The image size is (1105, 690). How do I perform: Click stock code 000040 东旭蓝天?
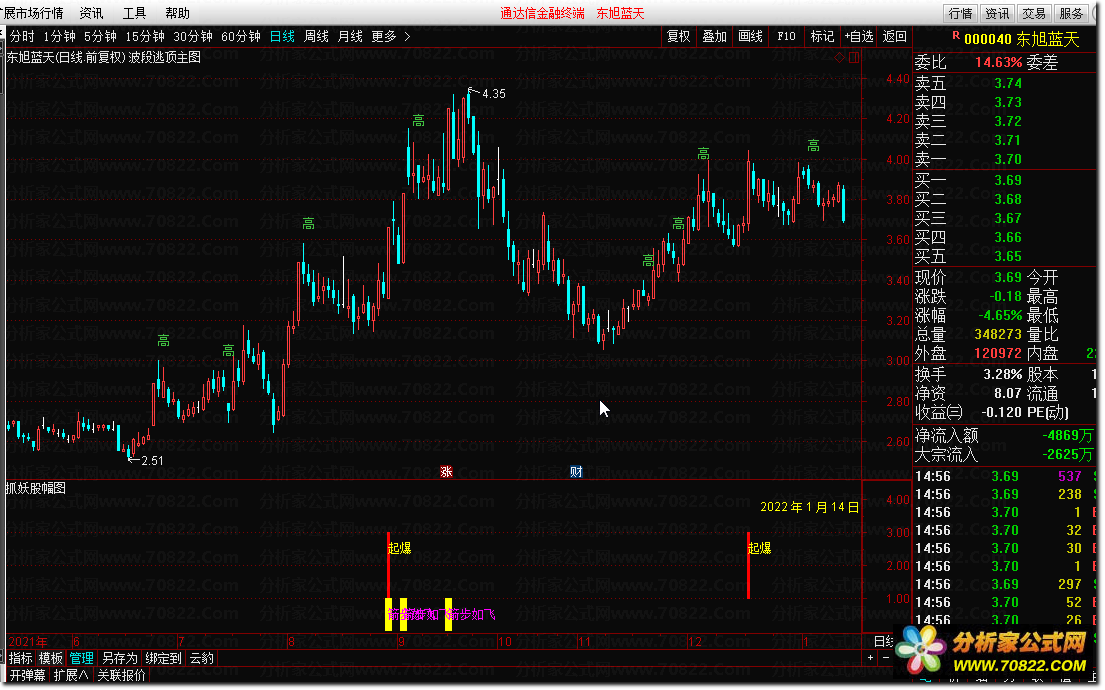pos(1020,39)
